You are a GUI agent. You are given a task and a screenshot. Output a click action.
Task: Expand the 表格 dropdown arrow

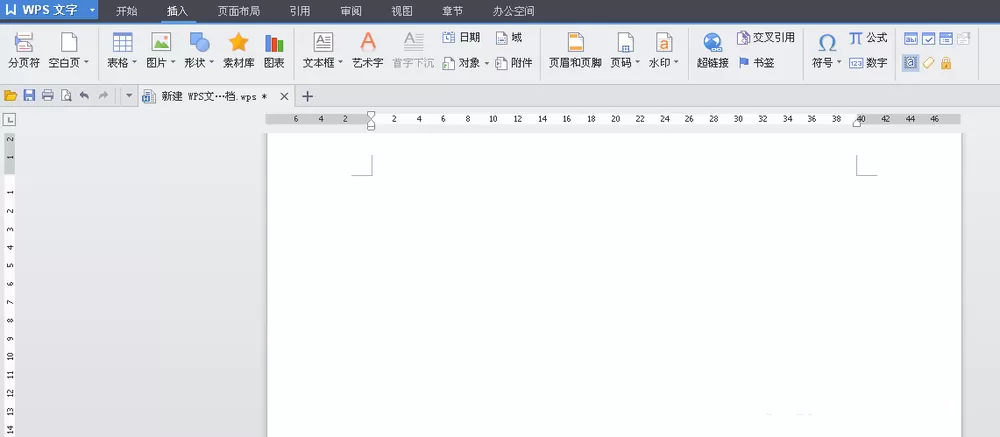pyautogui.click(x=135, y=63)
